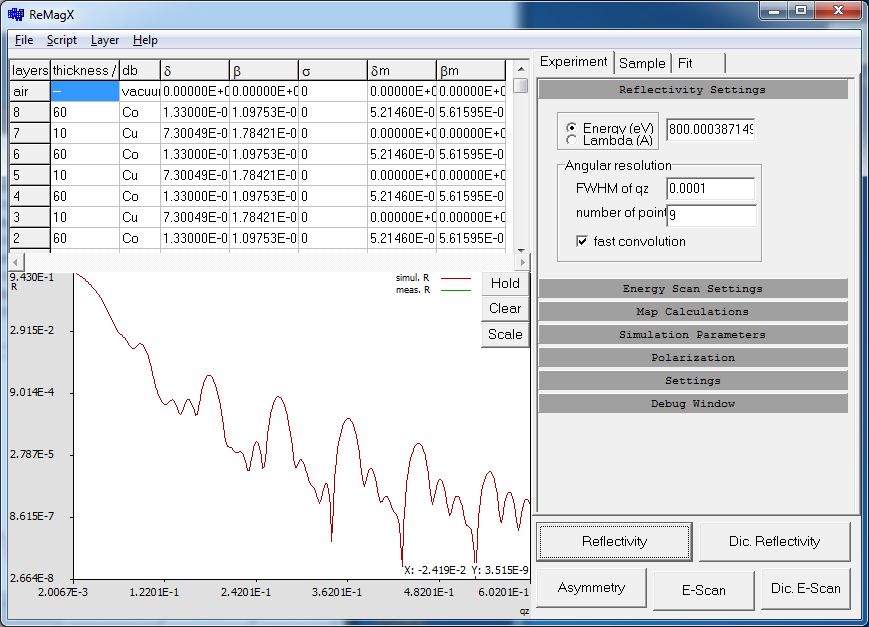
Task: Expand the Energy Scan Settings section
Action: click(x=692, y=289)
